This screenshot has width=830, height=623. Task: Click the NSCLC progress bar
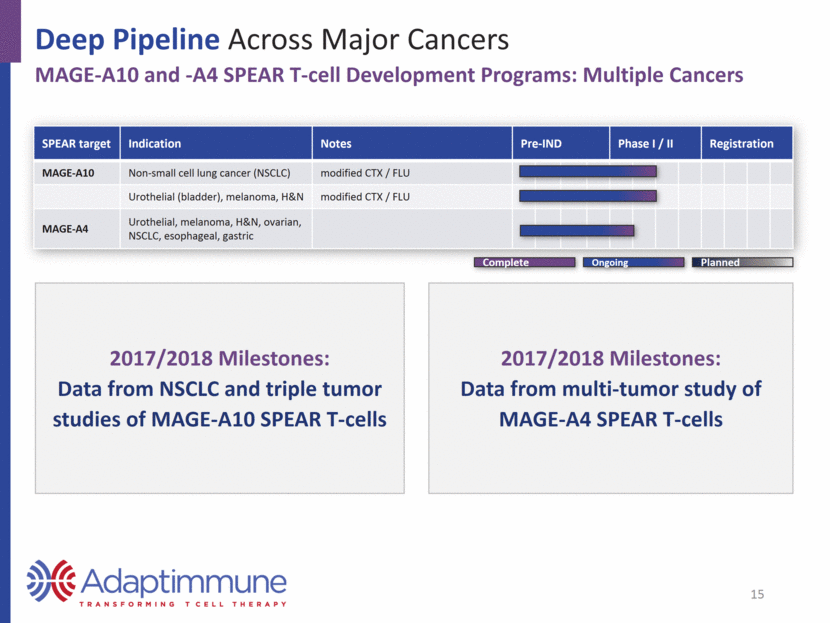pyautogui.click(x=588, y=171)
